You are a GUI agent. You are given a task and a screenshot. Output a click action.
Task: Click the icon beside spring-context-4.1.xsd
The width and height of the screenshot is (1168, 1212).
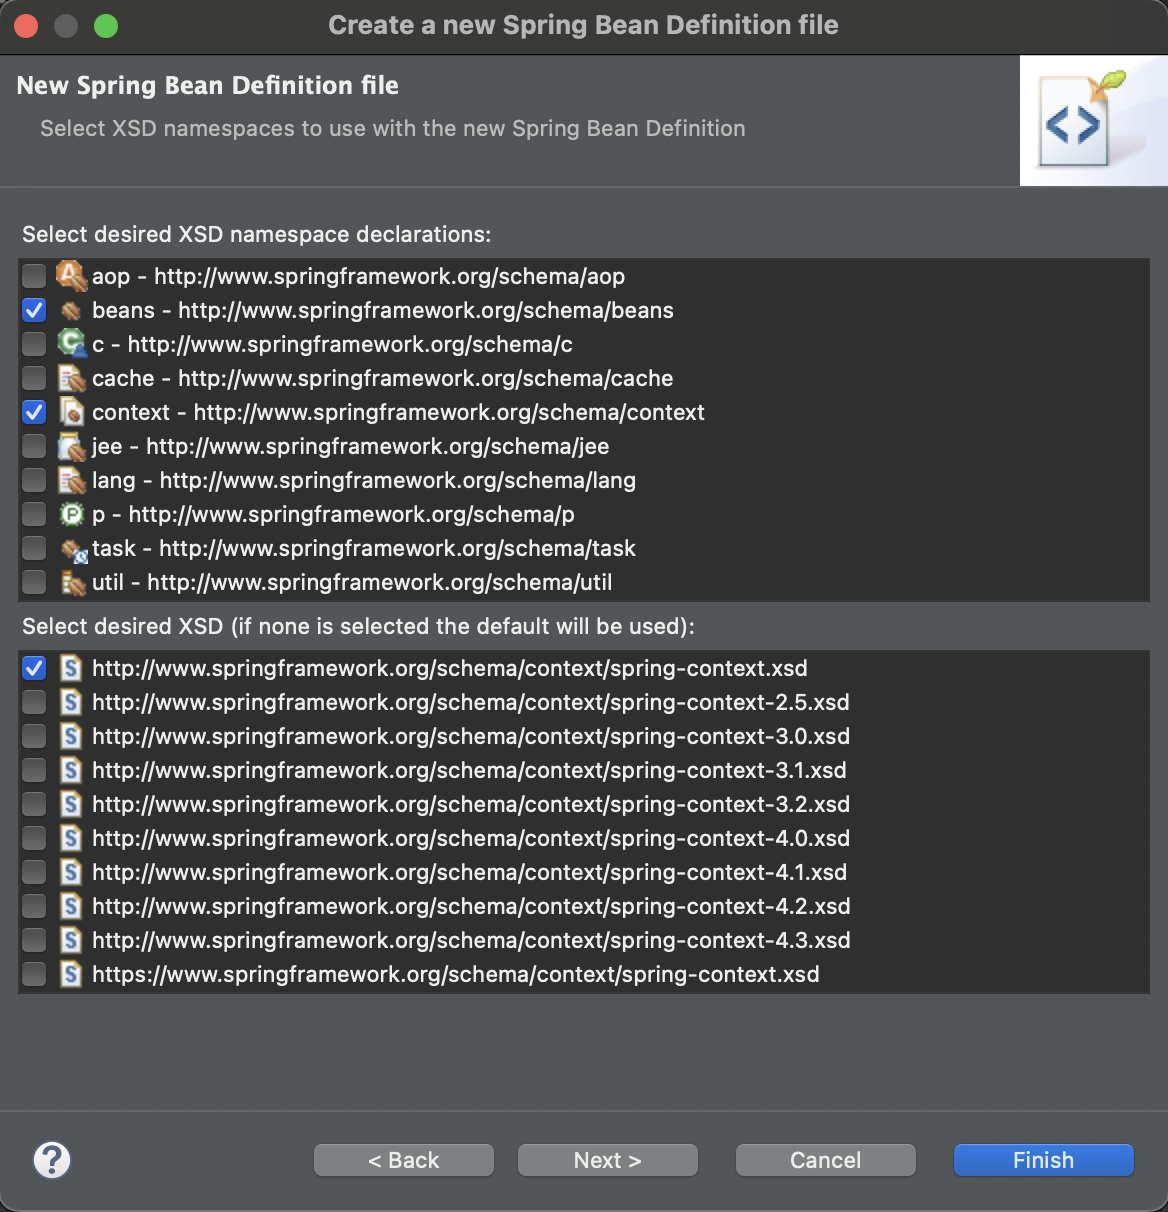click(71, 872)
